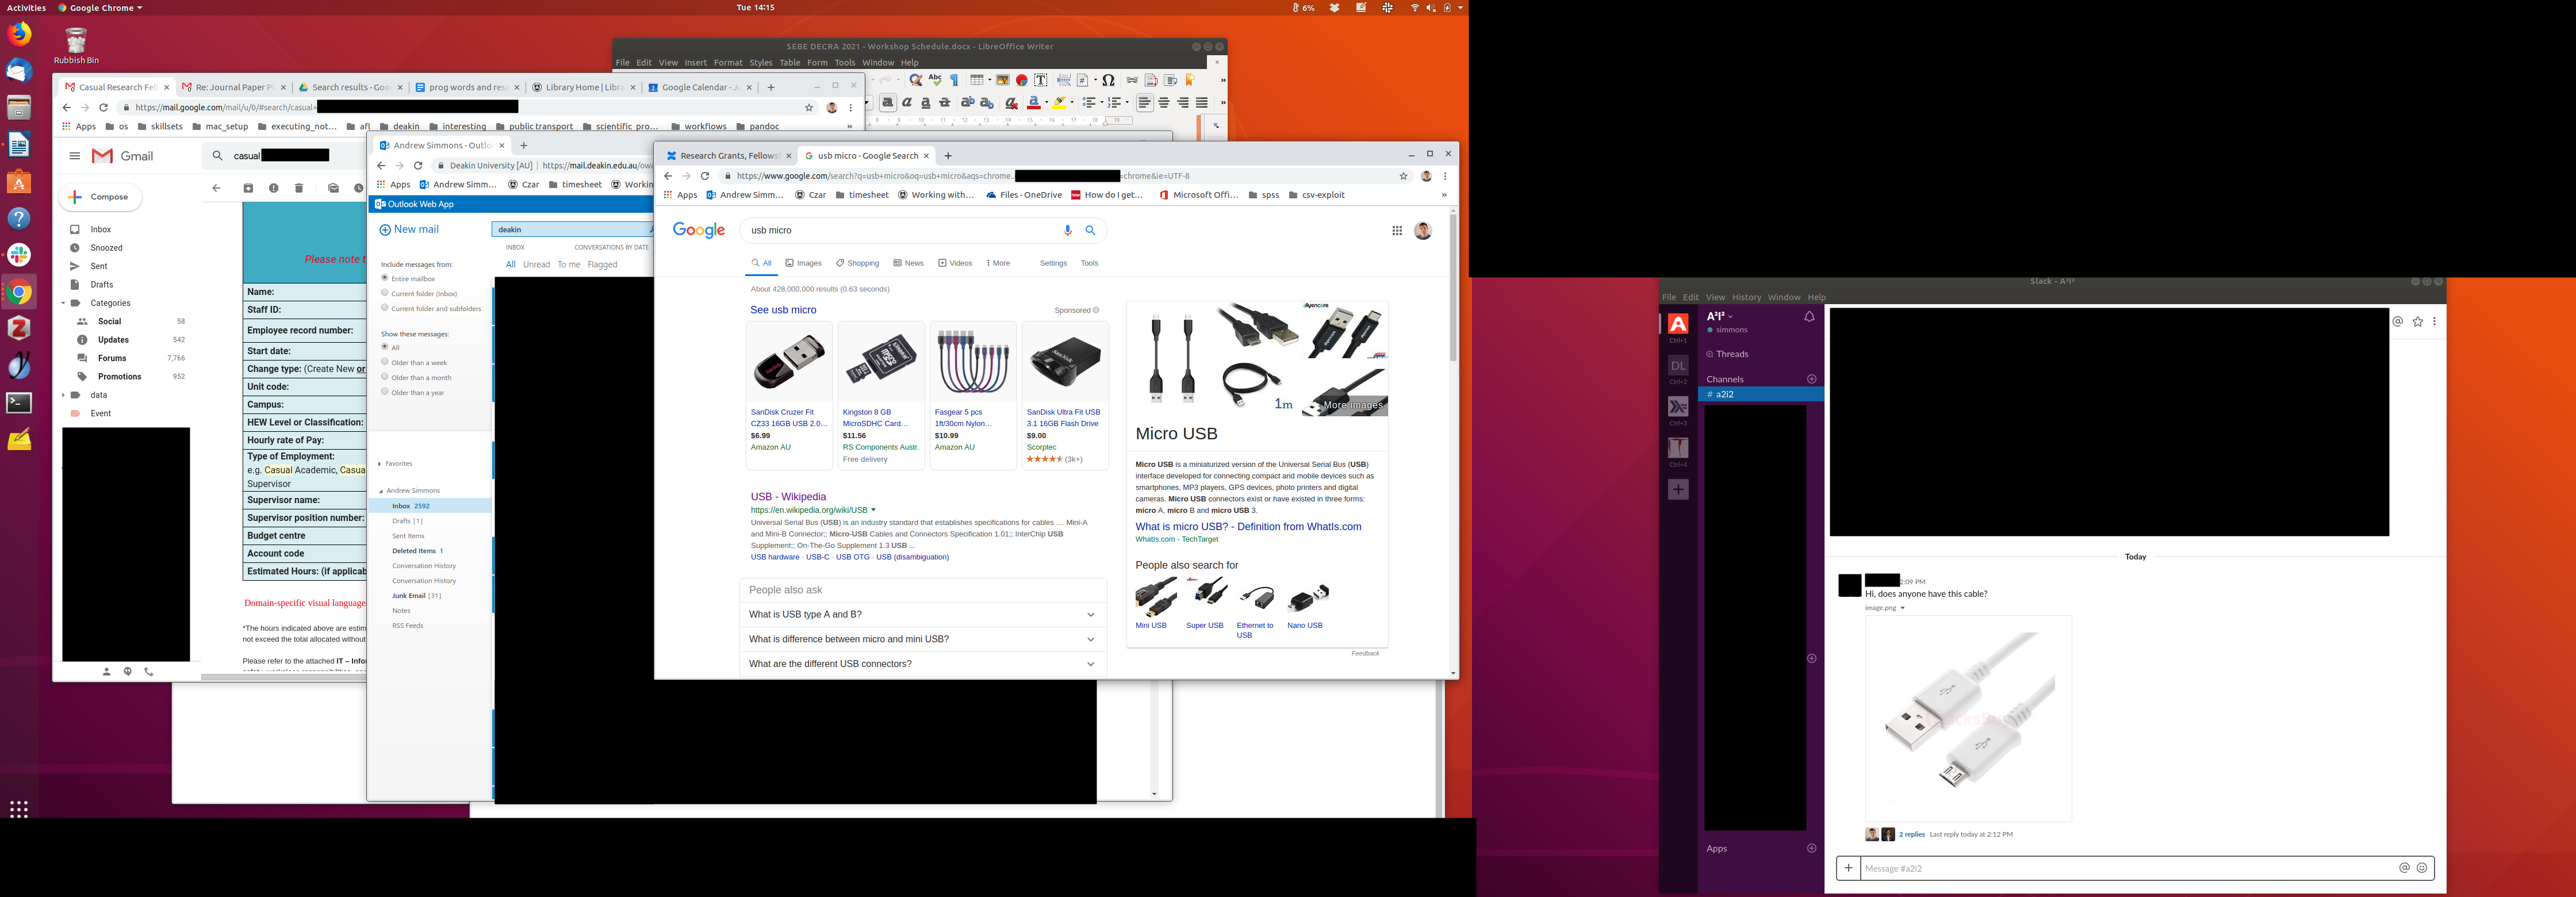This screenshot has width=2576, height=897.
Task: Select the Entire mailbox radio option
Action: pos(384,278)
